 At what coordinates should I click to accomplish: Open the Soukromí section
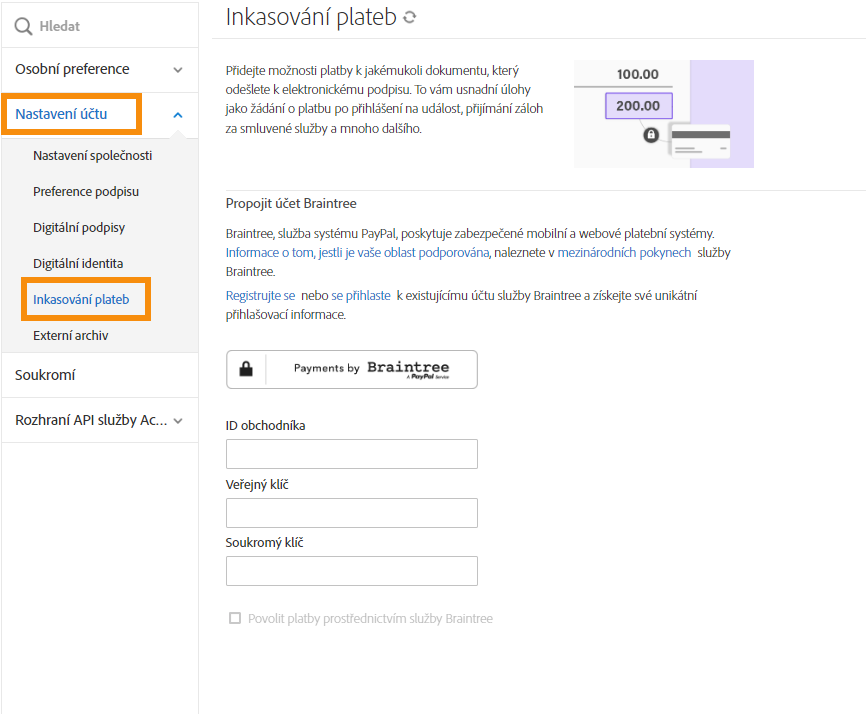point(45,375)
